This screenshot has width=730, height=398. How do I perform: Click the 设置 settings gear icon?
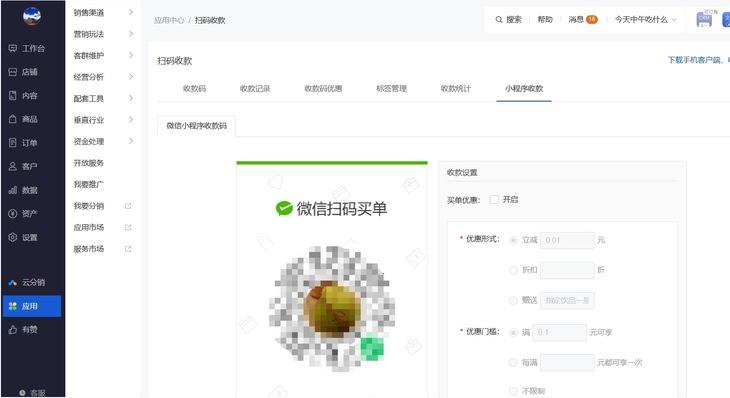(x=13, y=237)
